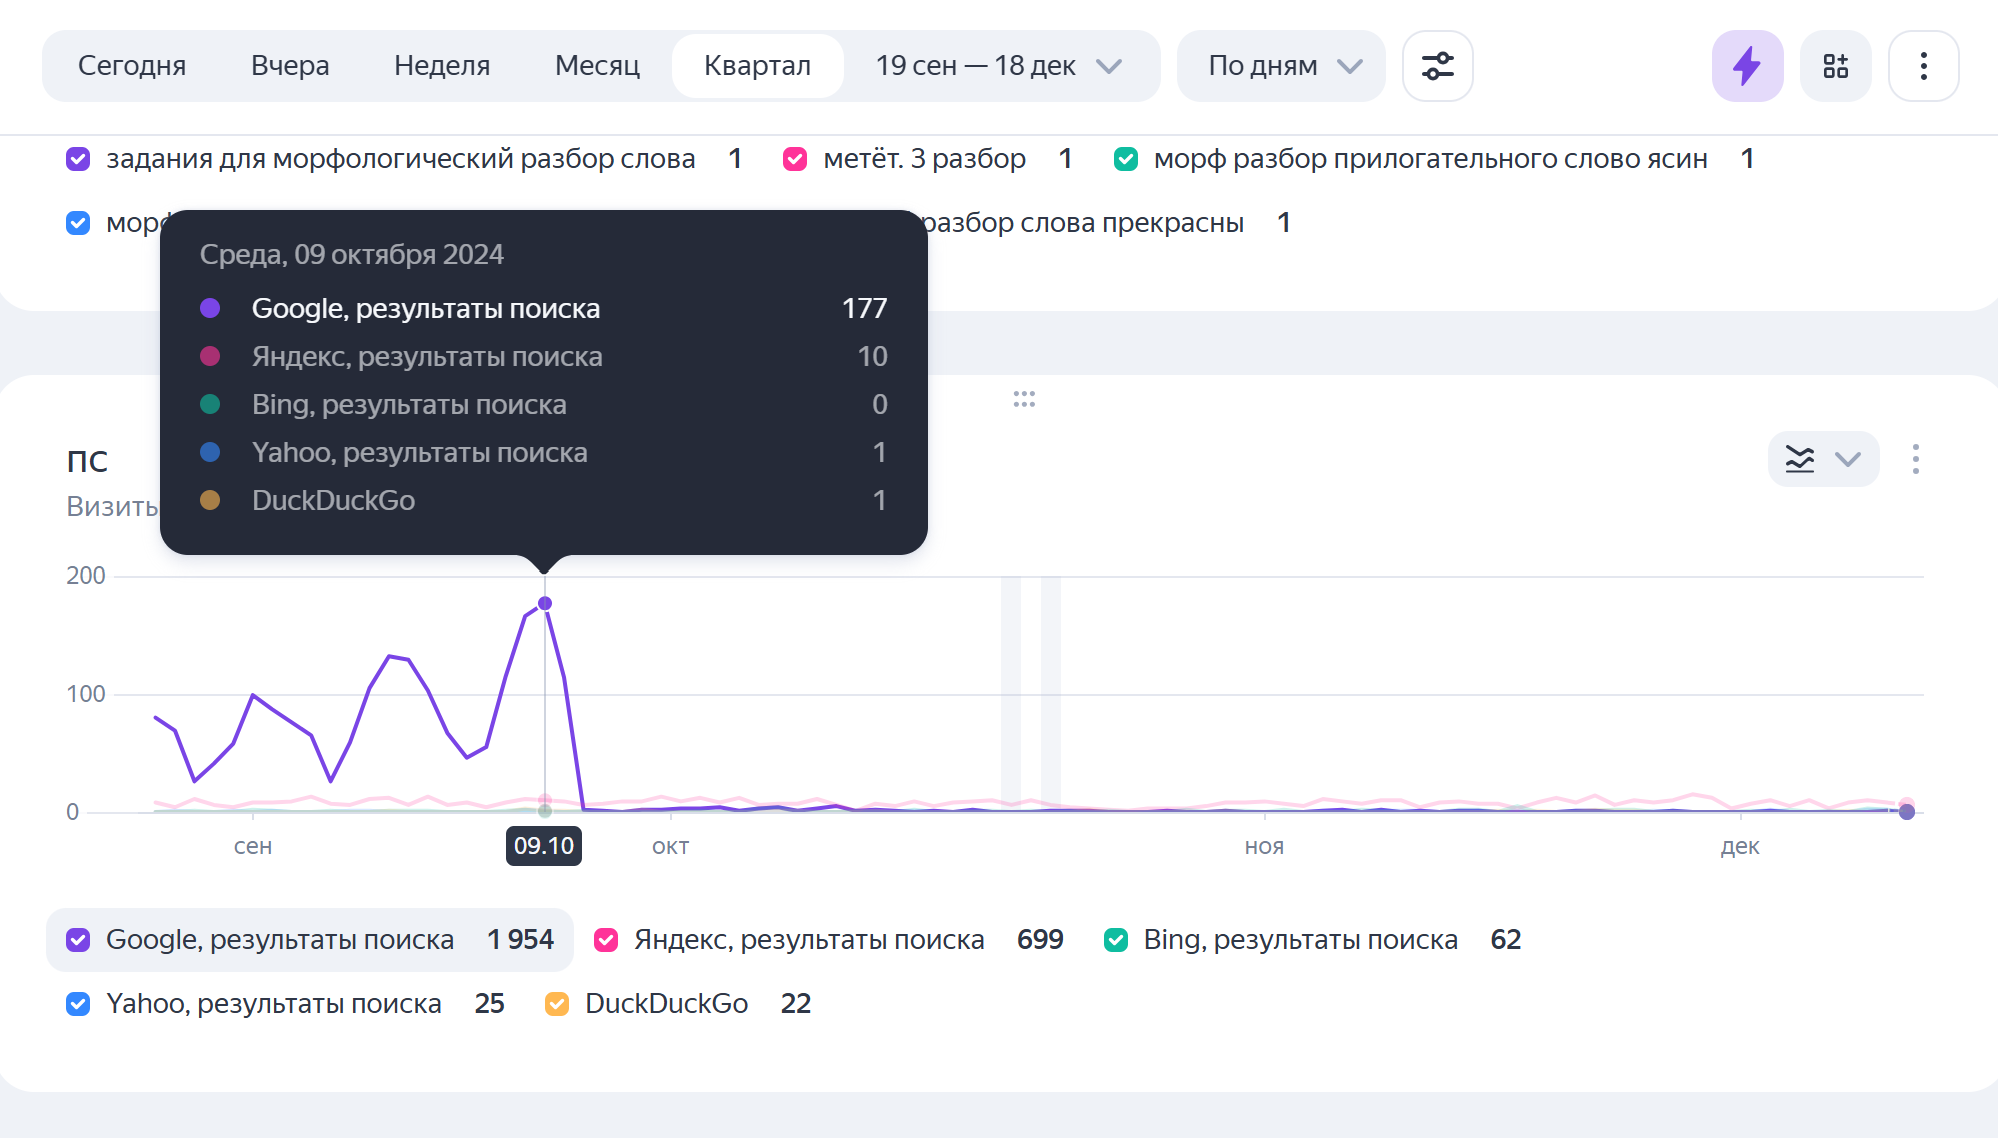Grab the six-dot drag handle above the chart
This screenshot has height=1138, width=1998.
(1023, 399)
